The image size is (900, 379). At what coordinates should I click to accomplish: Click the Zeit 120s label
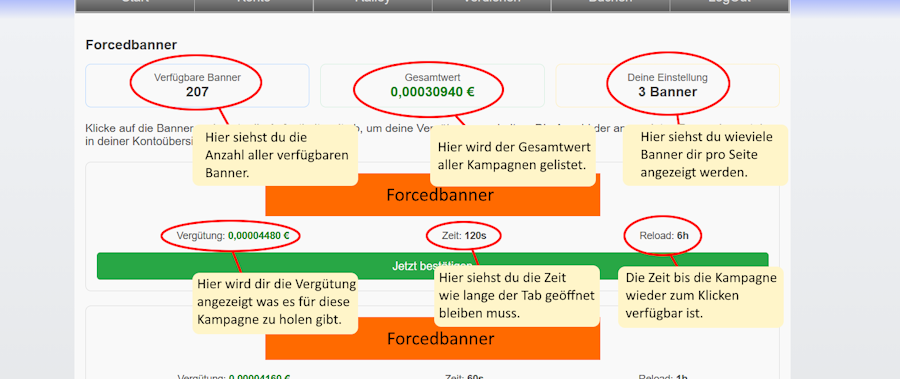pos(464,235)
